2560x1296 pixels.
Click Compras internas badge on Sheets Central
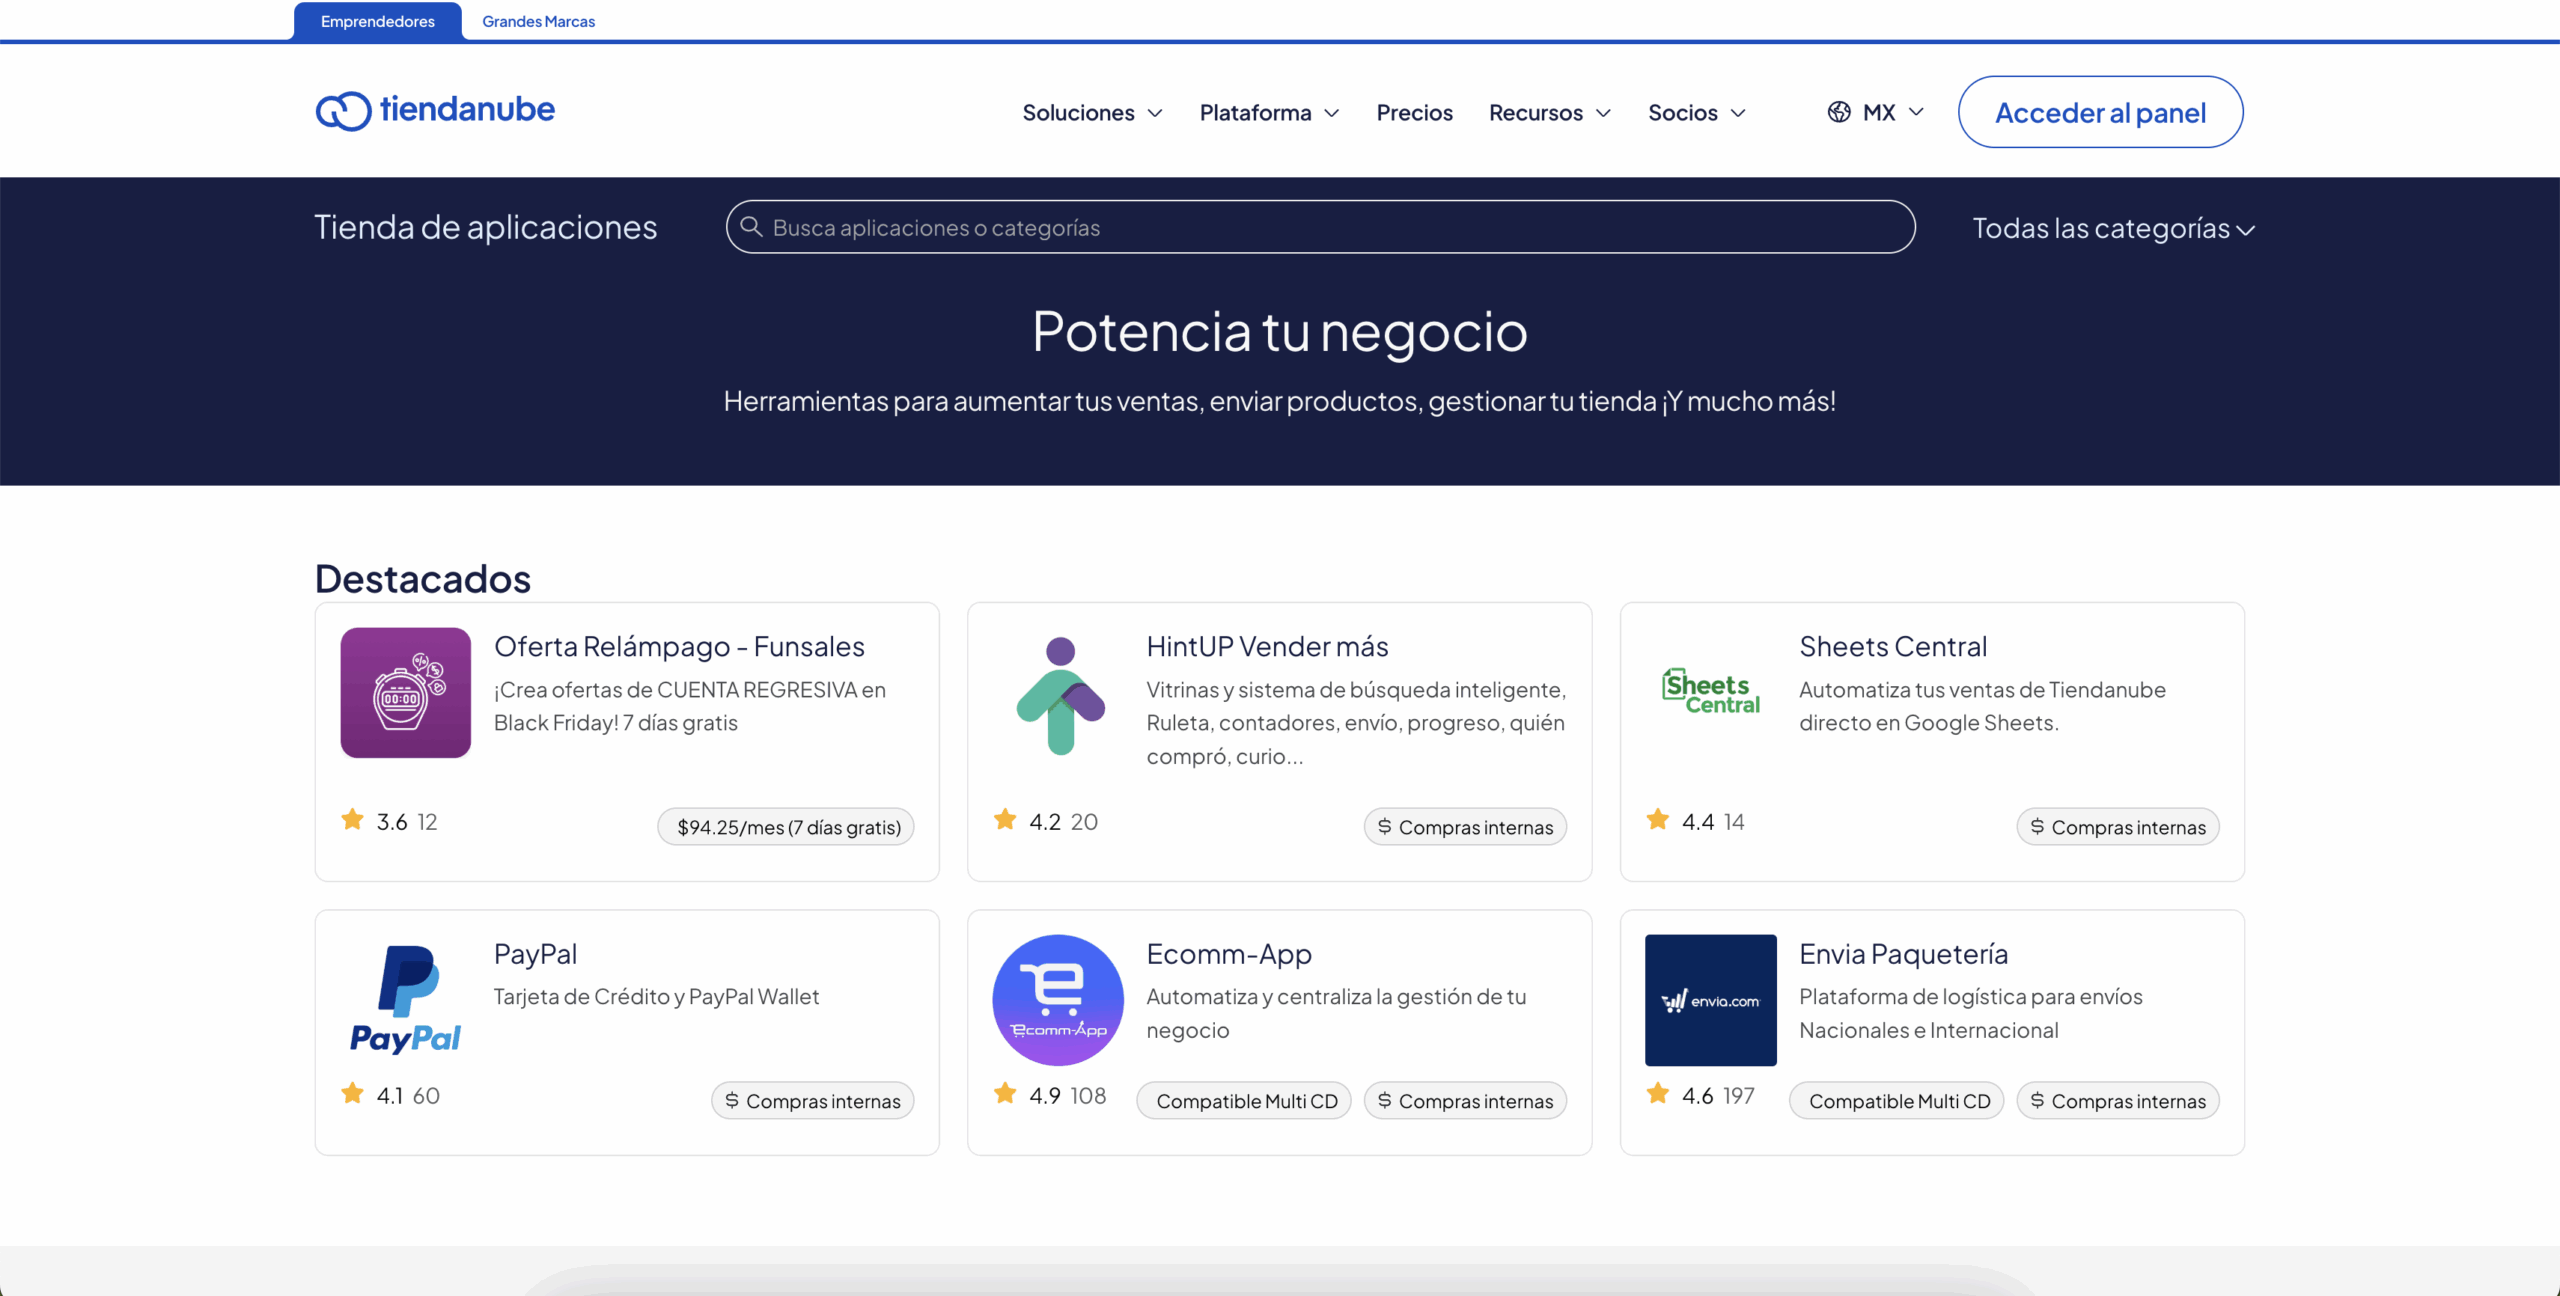tap(2118, 827)
